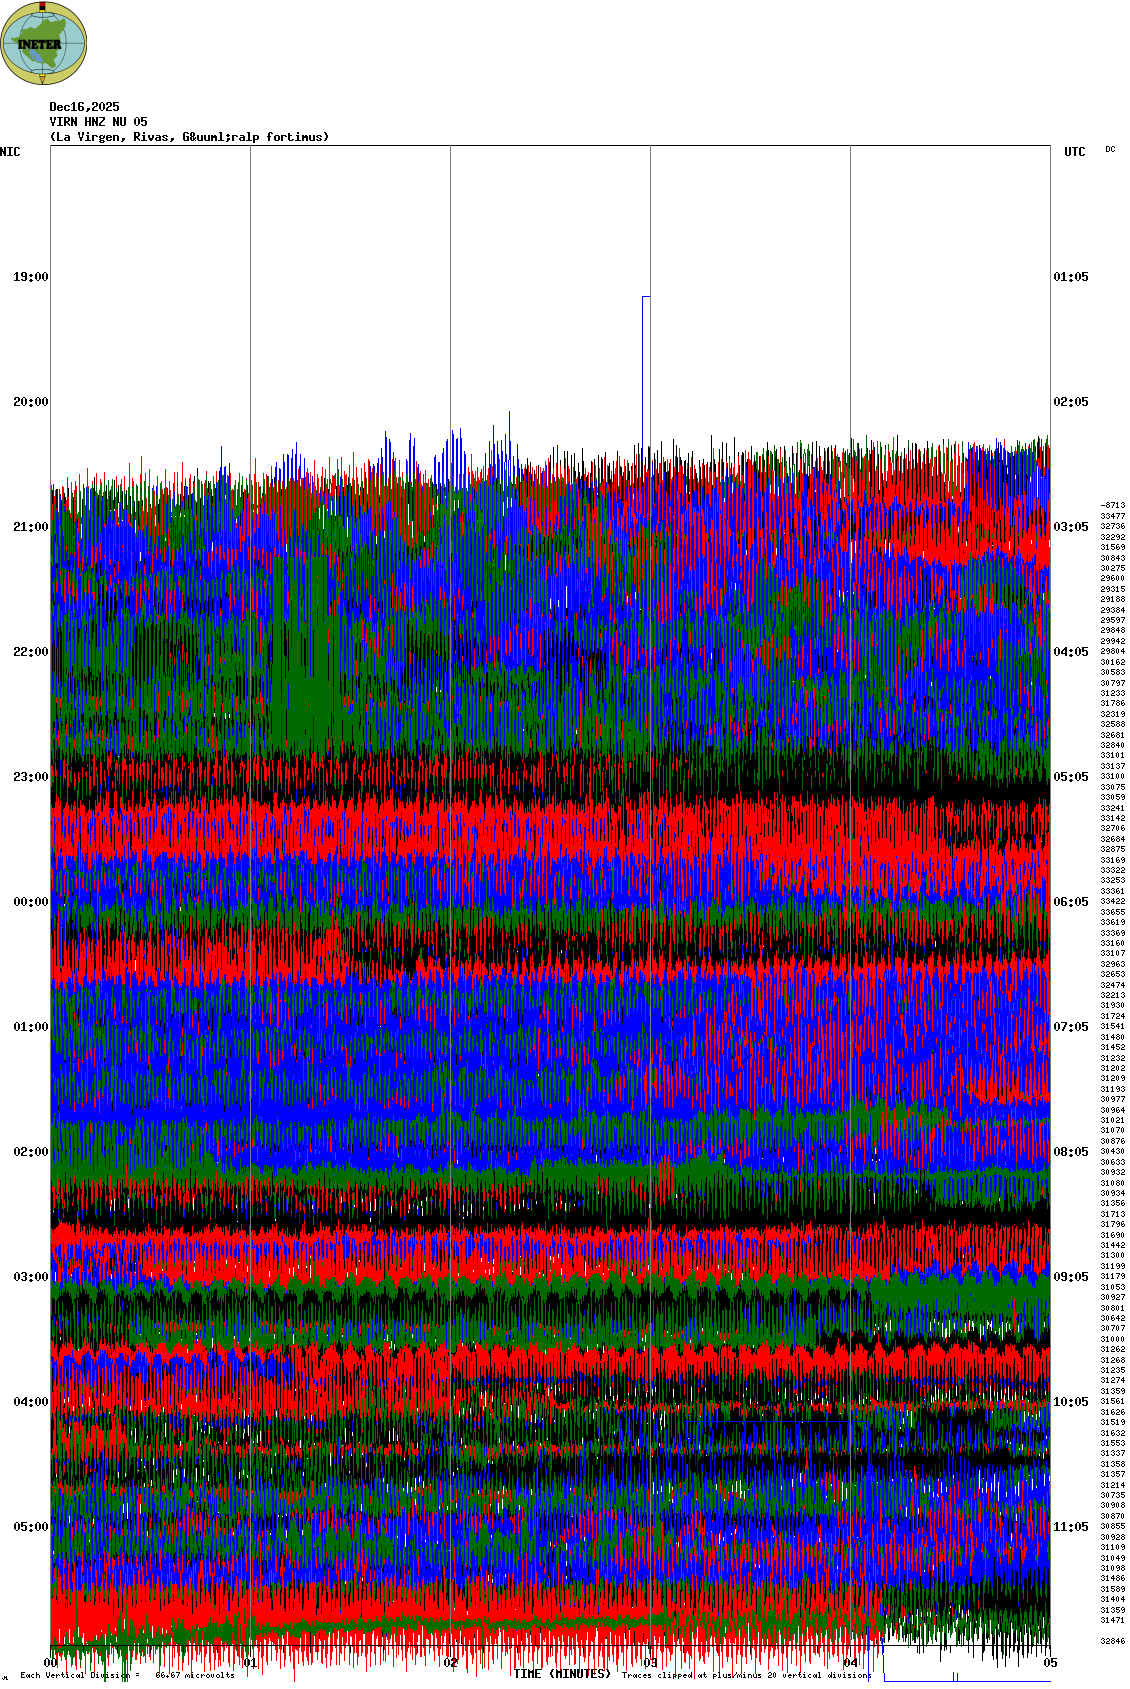Click the 05:00 local time label
1130x1689 pixels.
click(30, 1527)
